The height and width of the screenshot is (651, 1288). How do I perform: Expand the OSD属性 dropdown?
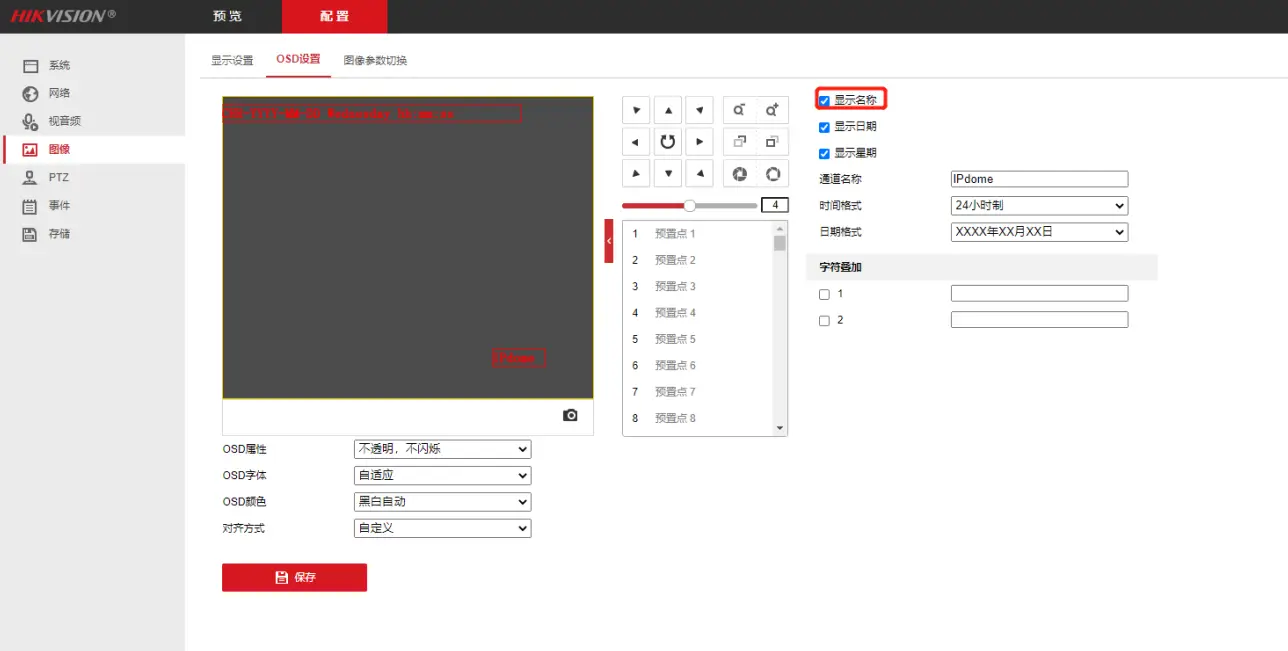[x=442, y=450]
